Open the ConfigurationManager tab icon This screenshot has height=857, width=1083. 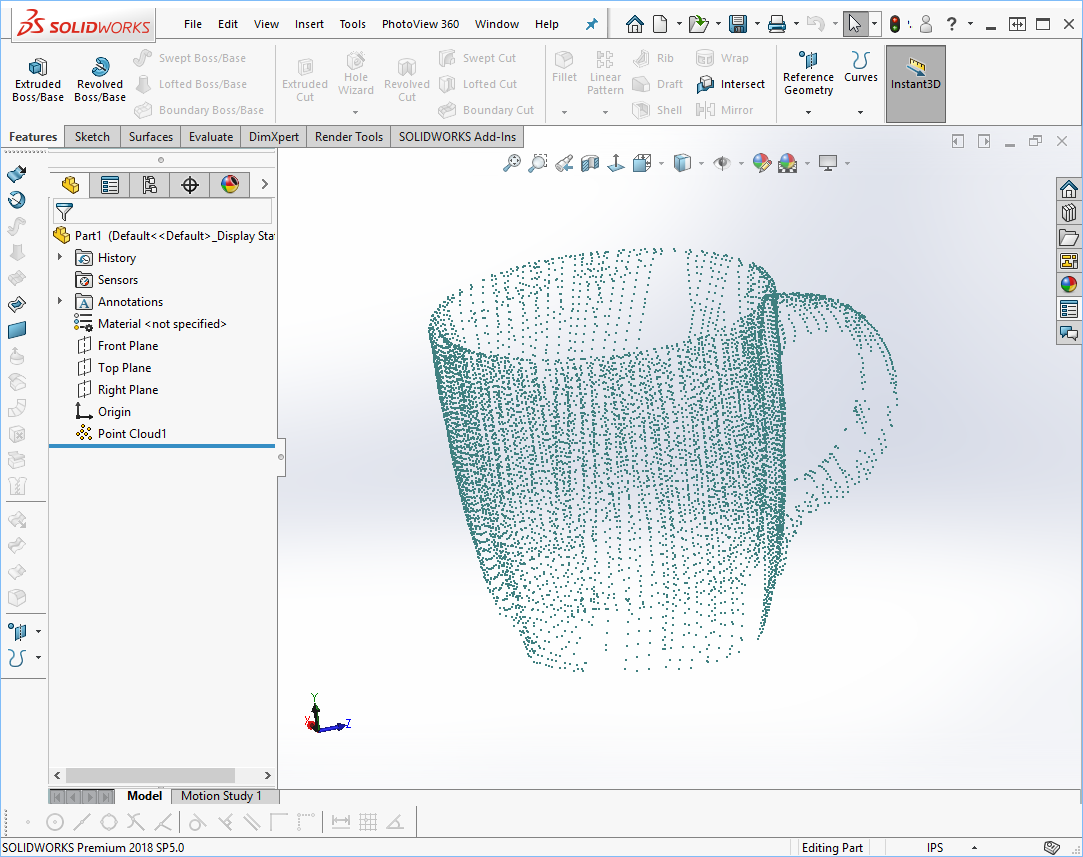[x=150, y=184]
